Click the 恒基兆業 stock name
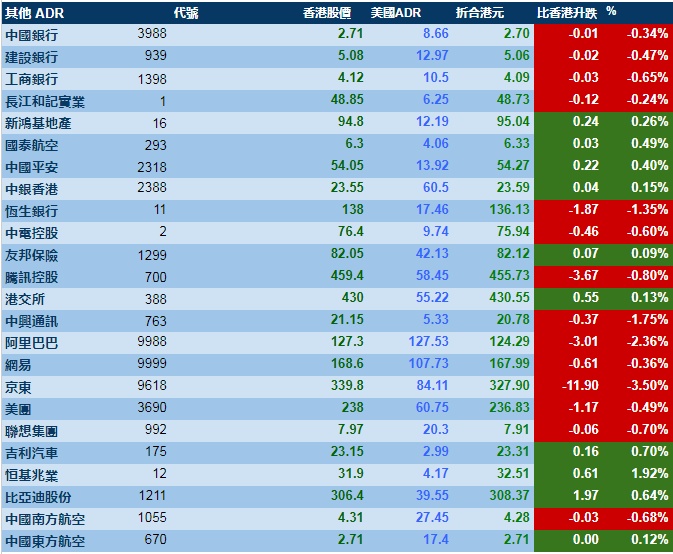Viewport: 673px width, 554px height. [31, 475]
